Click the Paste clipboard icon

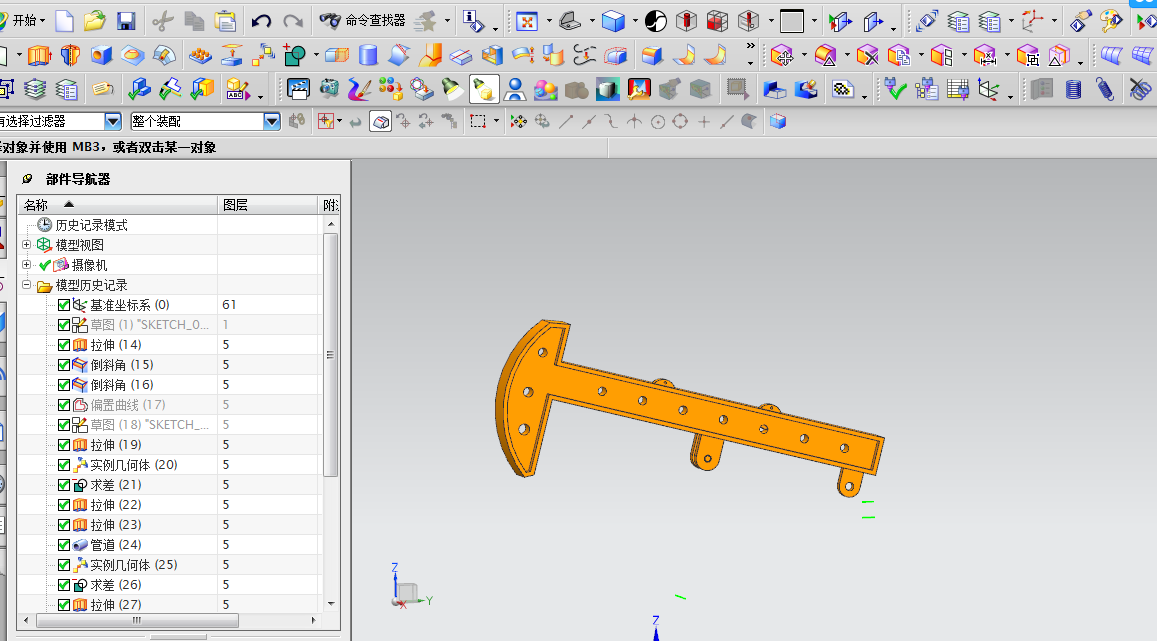225,20
